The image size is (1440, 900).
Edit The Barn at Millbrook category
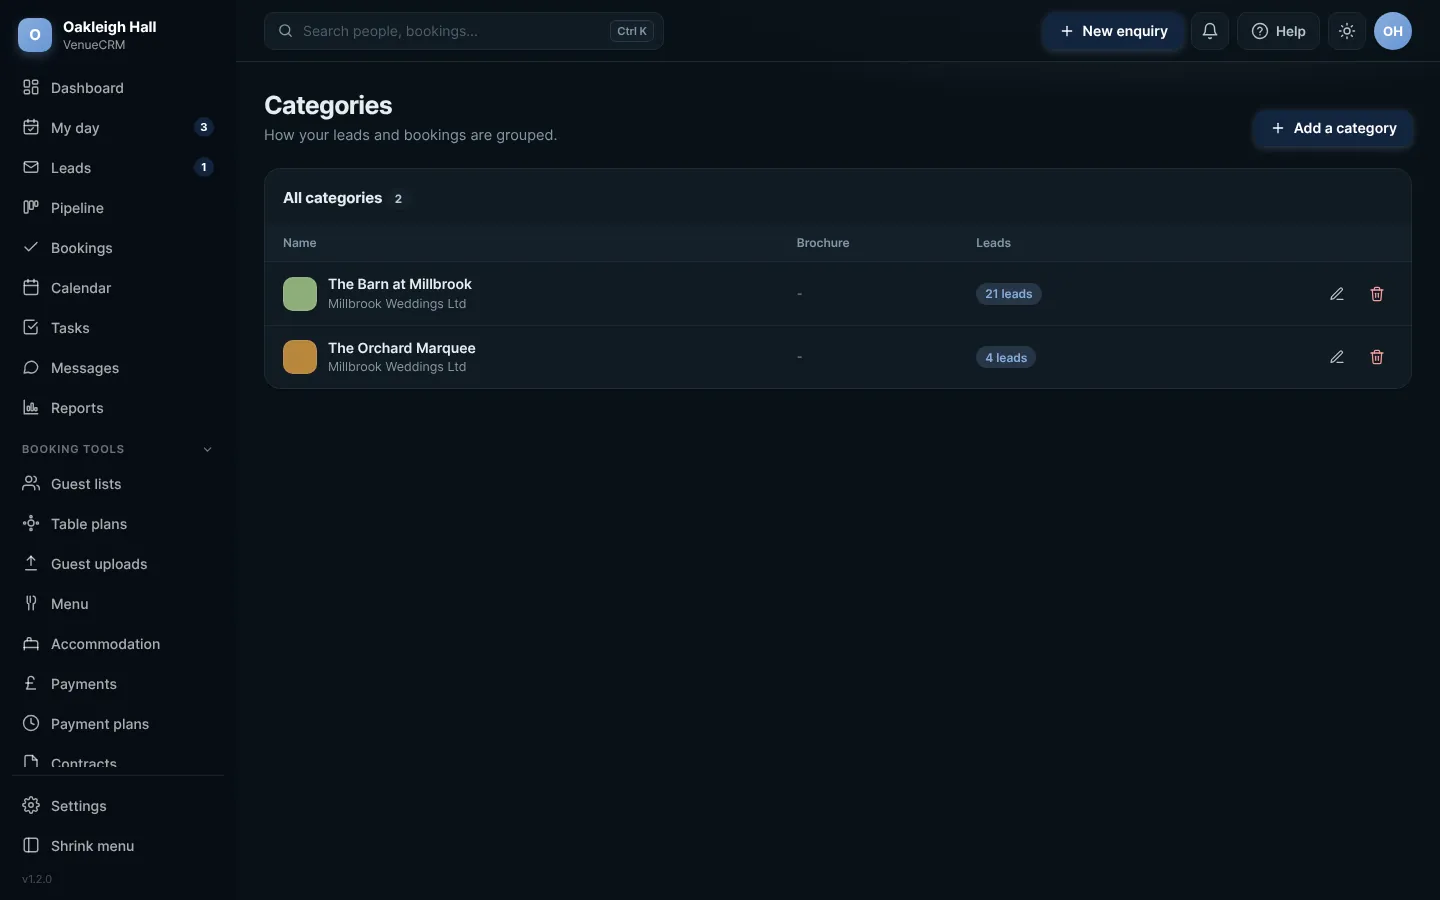pos(1337,294)
